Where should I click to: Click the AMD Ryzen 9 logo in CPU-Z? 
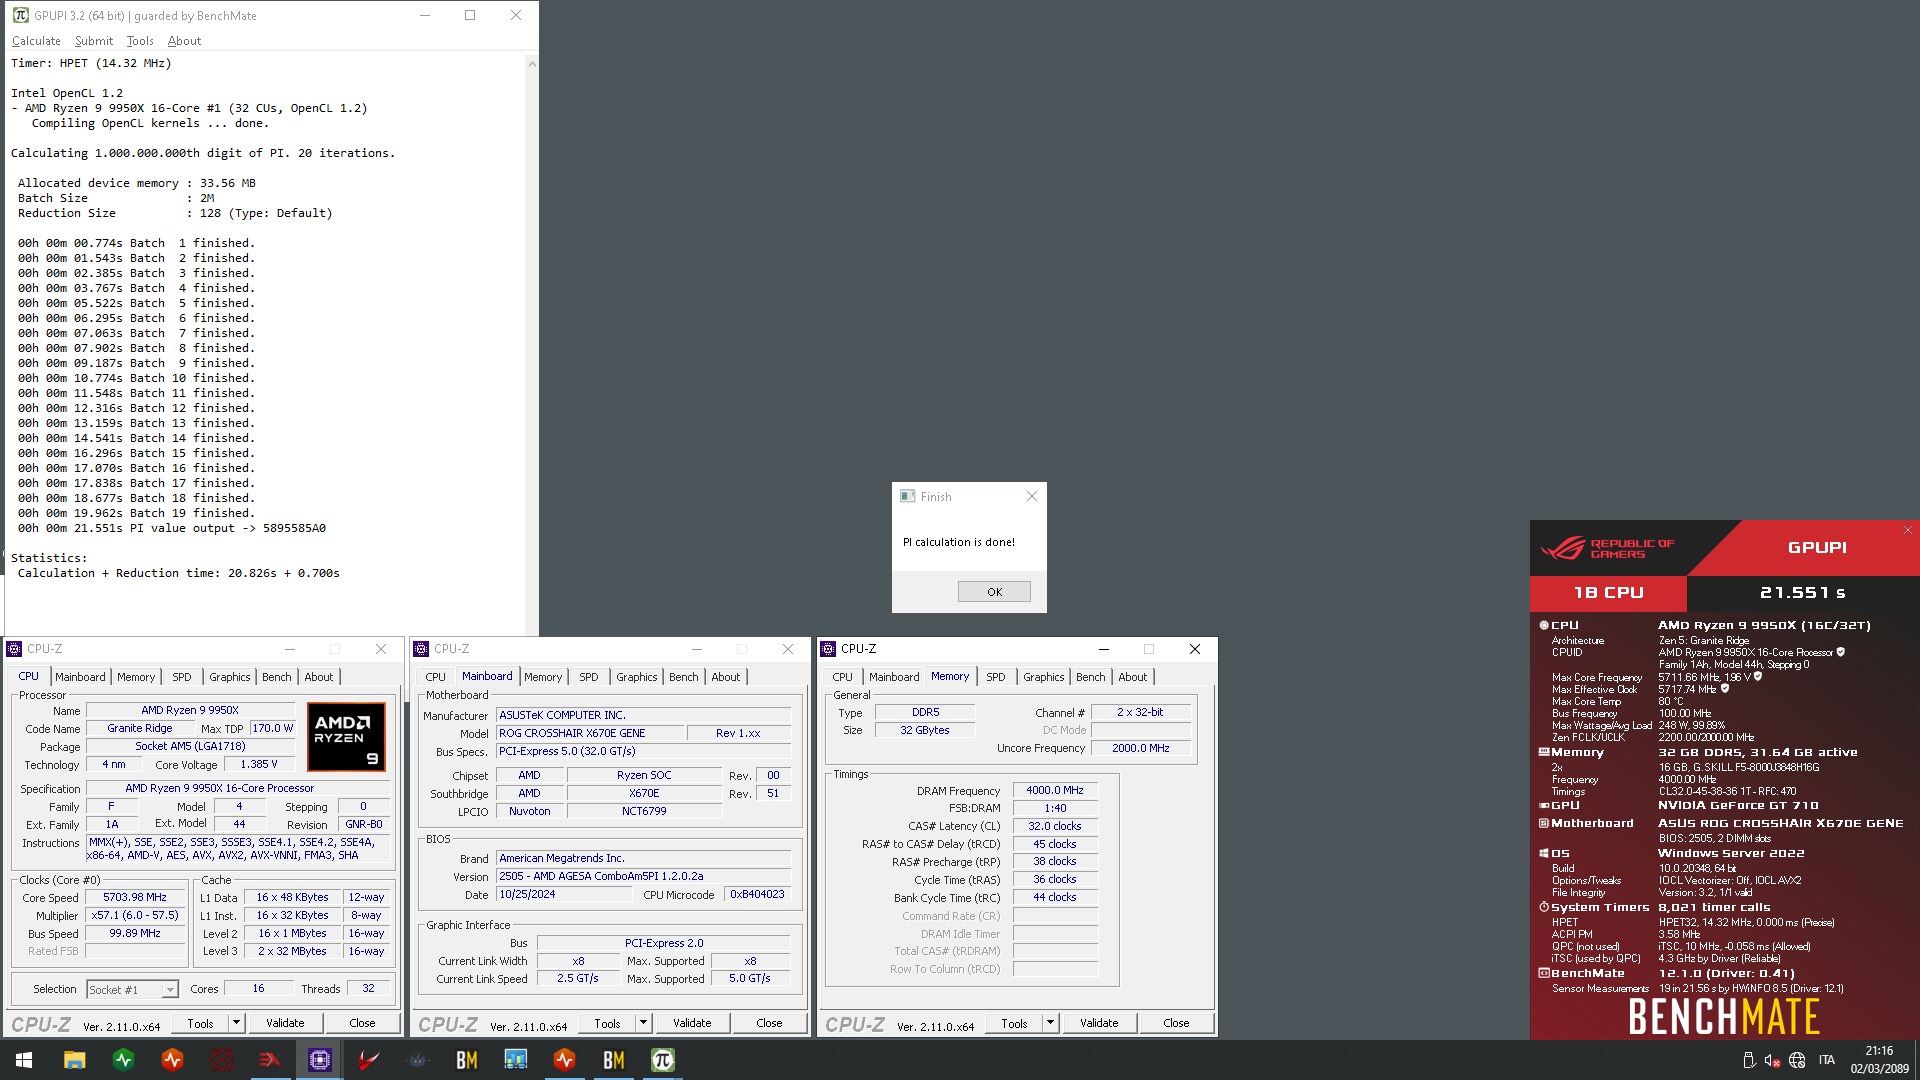[346, 737]
